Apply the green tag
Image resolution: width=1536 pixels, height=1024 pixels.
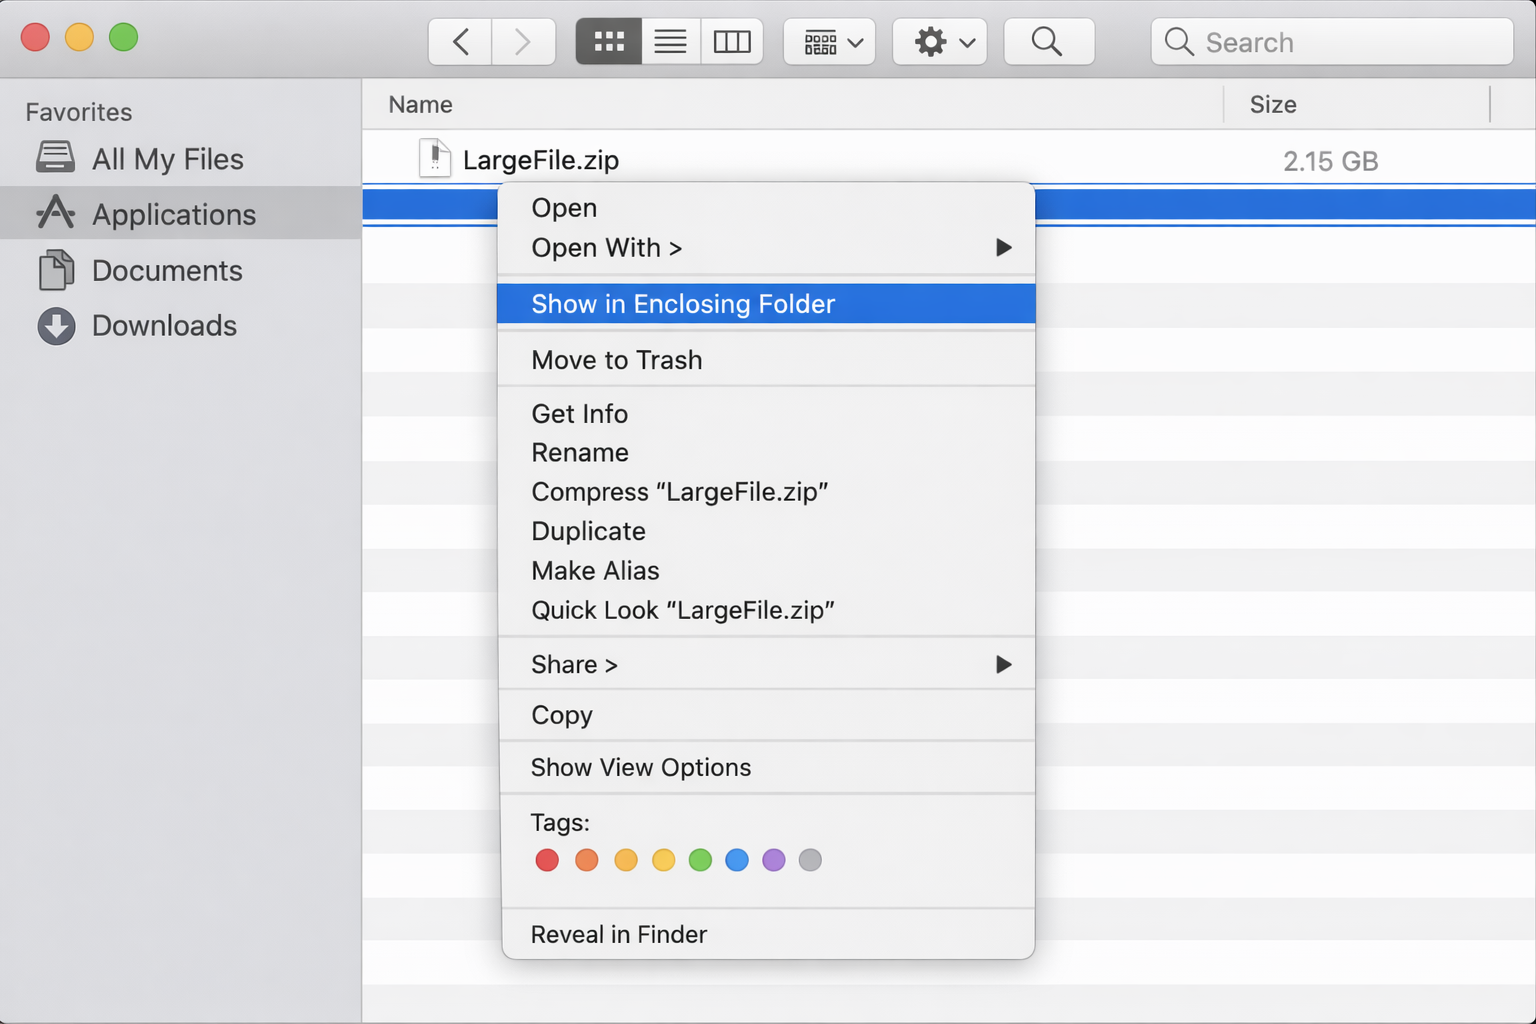(x=700, y=860)
